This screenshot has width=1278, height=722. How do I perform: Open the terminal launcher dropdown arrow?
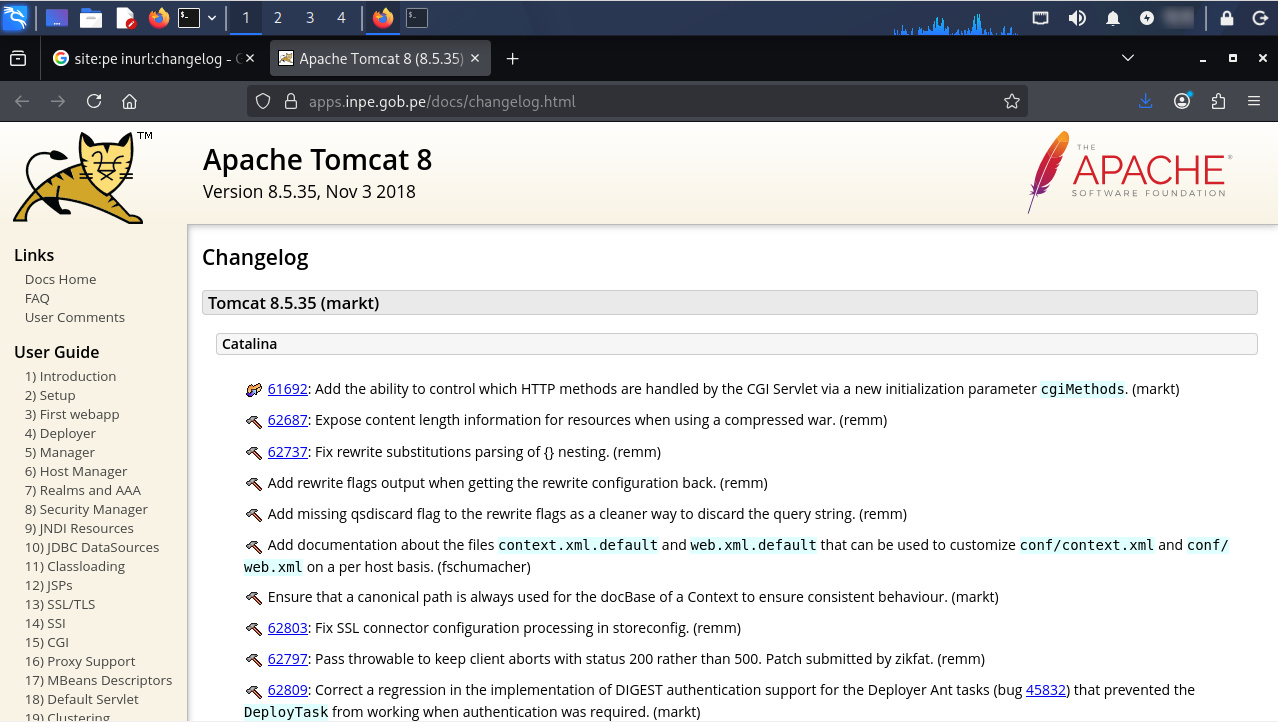click(212, 18)
